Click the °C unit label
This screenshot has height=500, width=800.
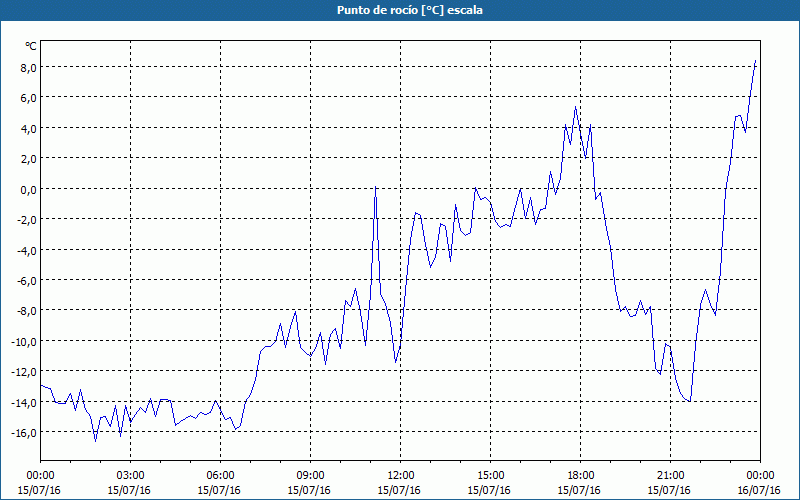[31, 46]
